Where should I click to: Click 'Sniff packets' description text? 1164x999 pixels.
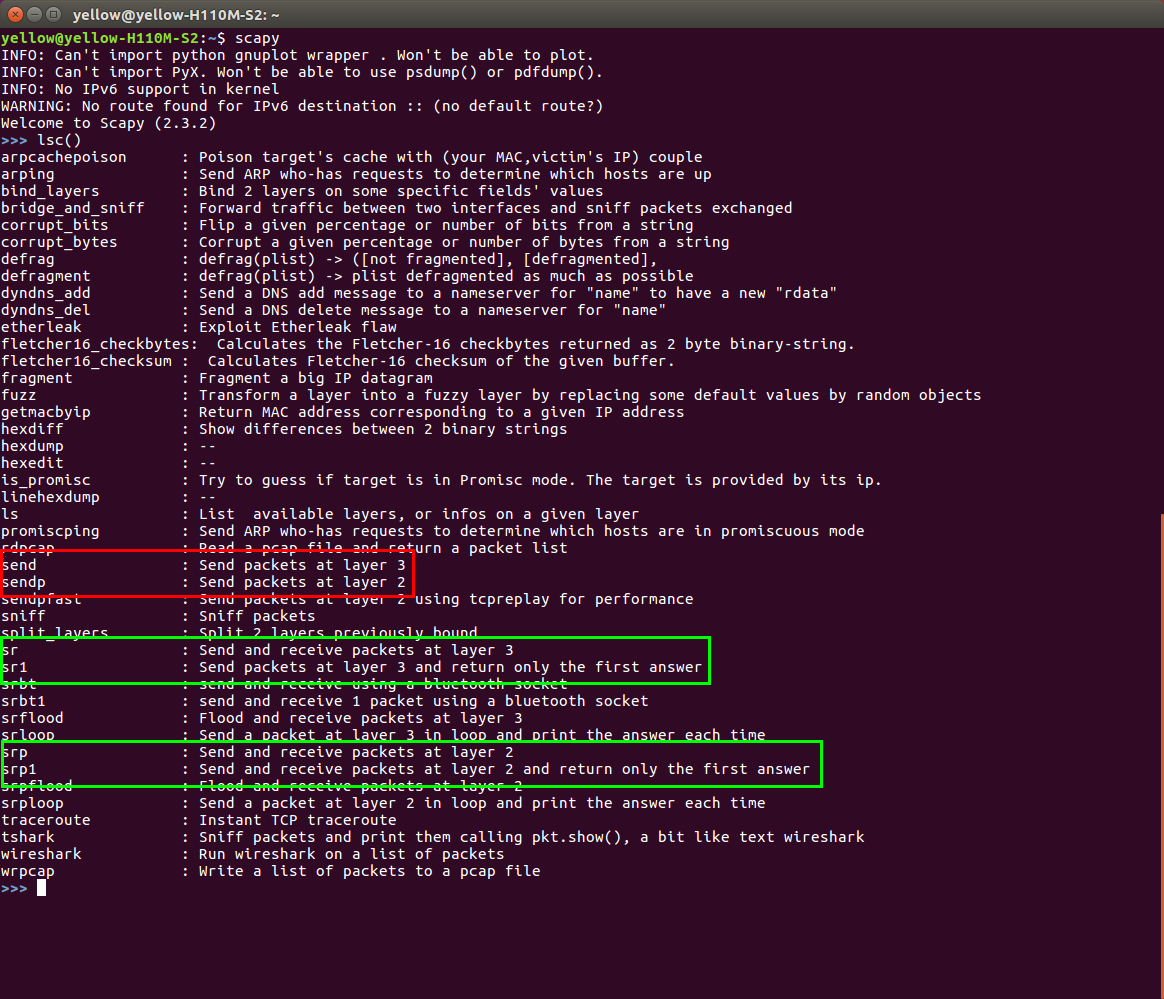pyautogui.click(x=257, y=616)
